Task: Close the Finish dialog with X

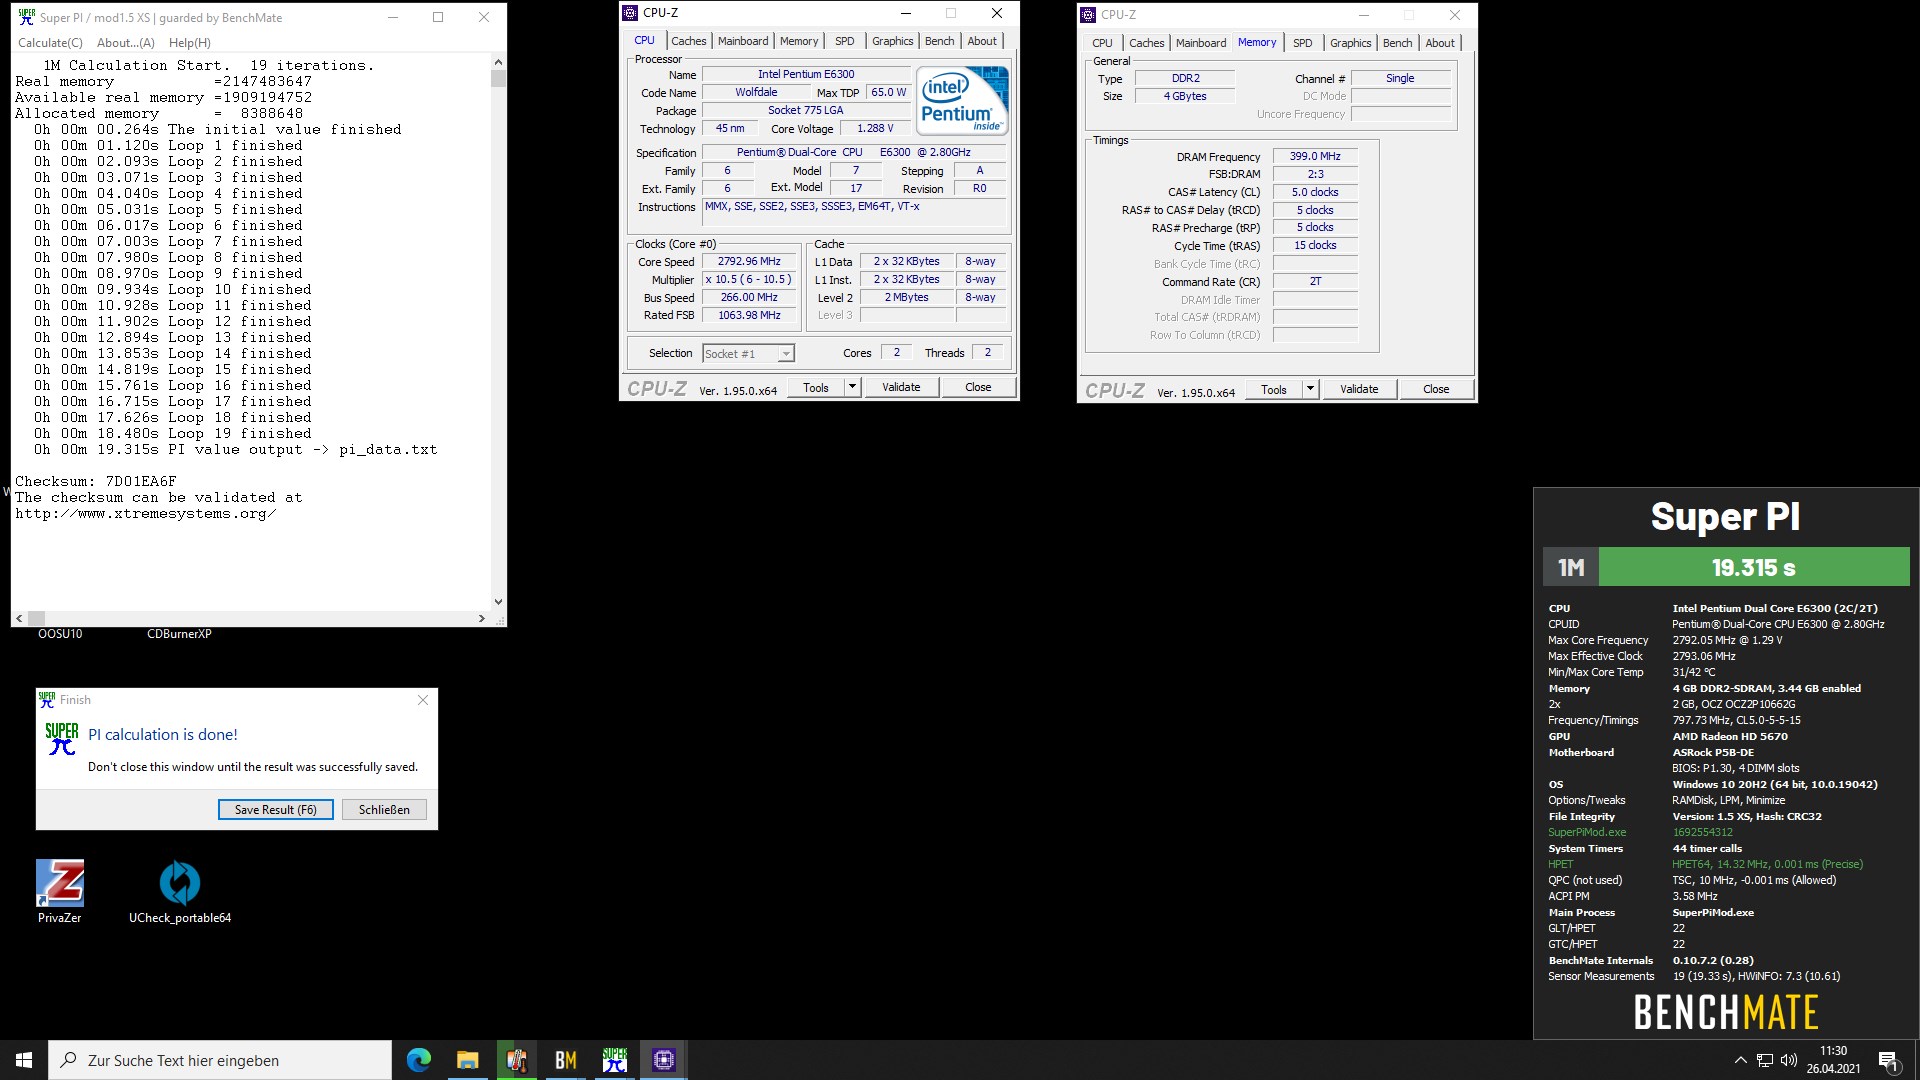Action: point(423,700)
